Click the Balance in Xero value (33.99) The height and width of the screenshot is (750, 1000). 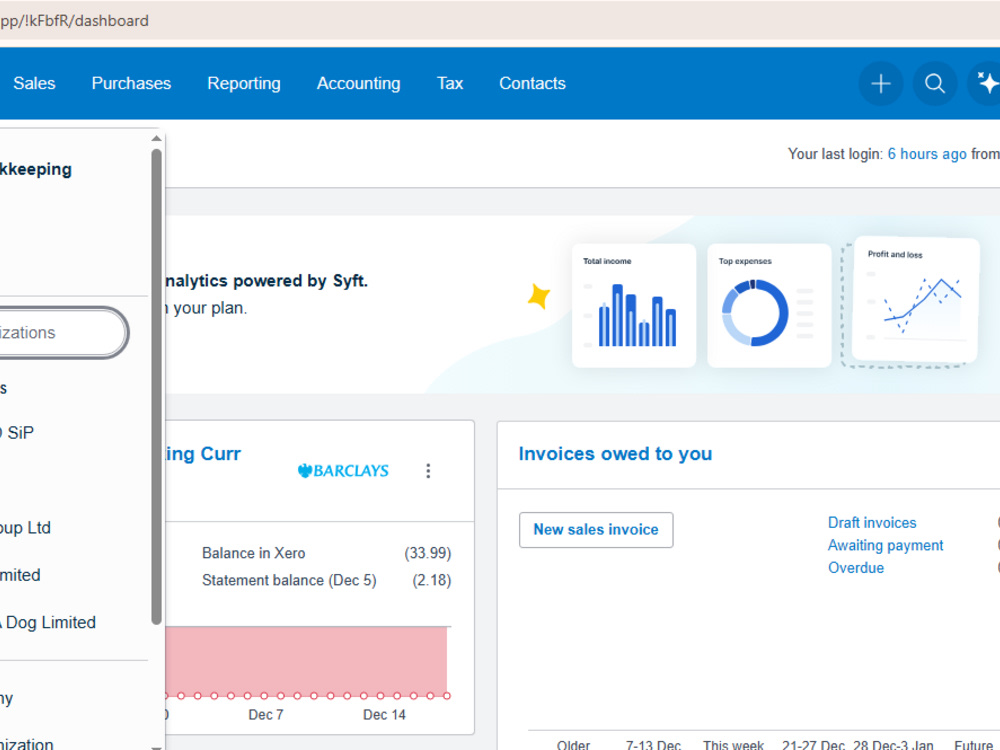pyautogui.click(x=427, y=553)
